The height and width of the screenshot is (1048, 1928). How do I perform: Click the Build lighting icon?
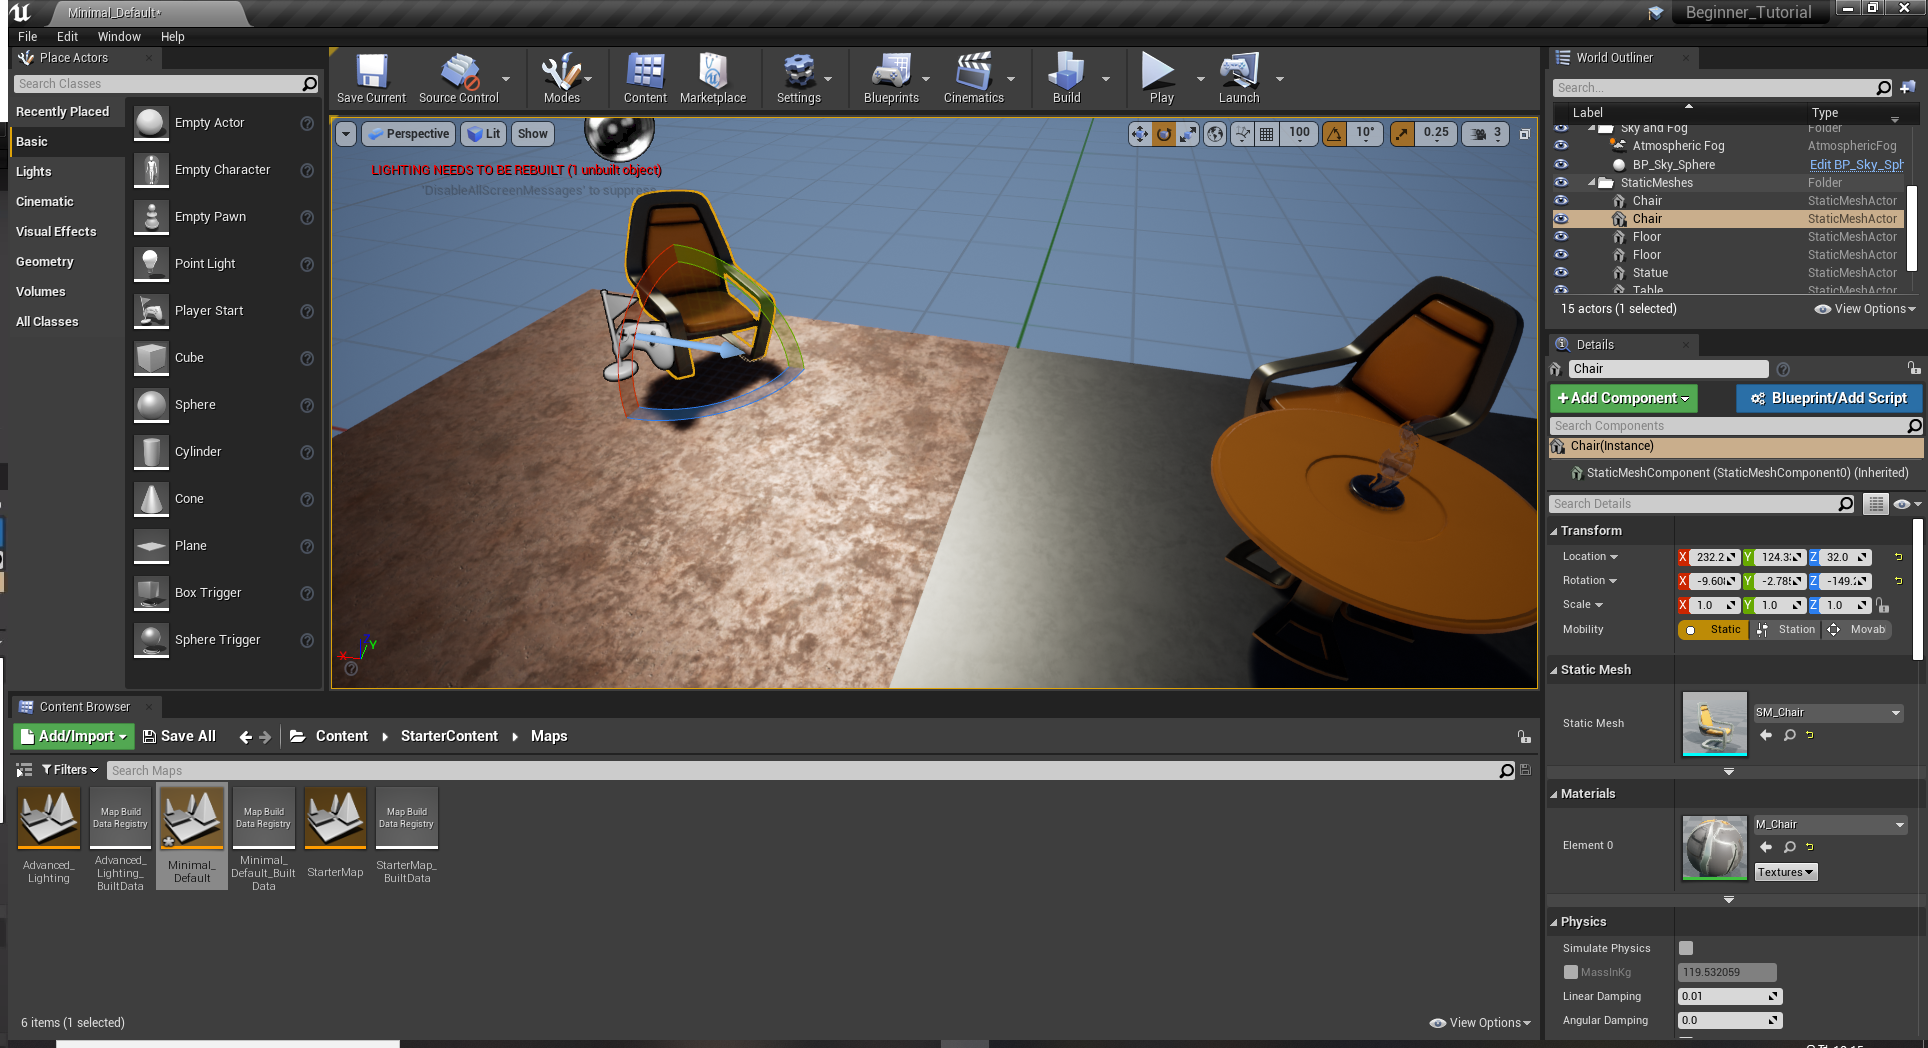click(1066, 78)
